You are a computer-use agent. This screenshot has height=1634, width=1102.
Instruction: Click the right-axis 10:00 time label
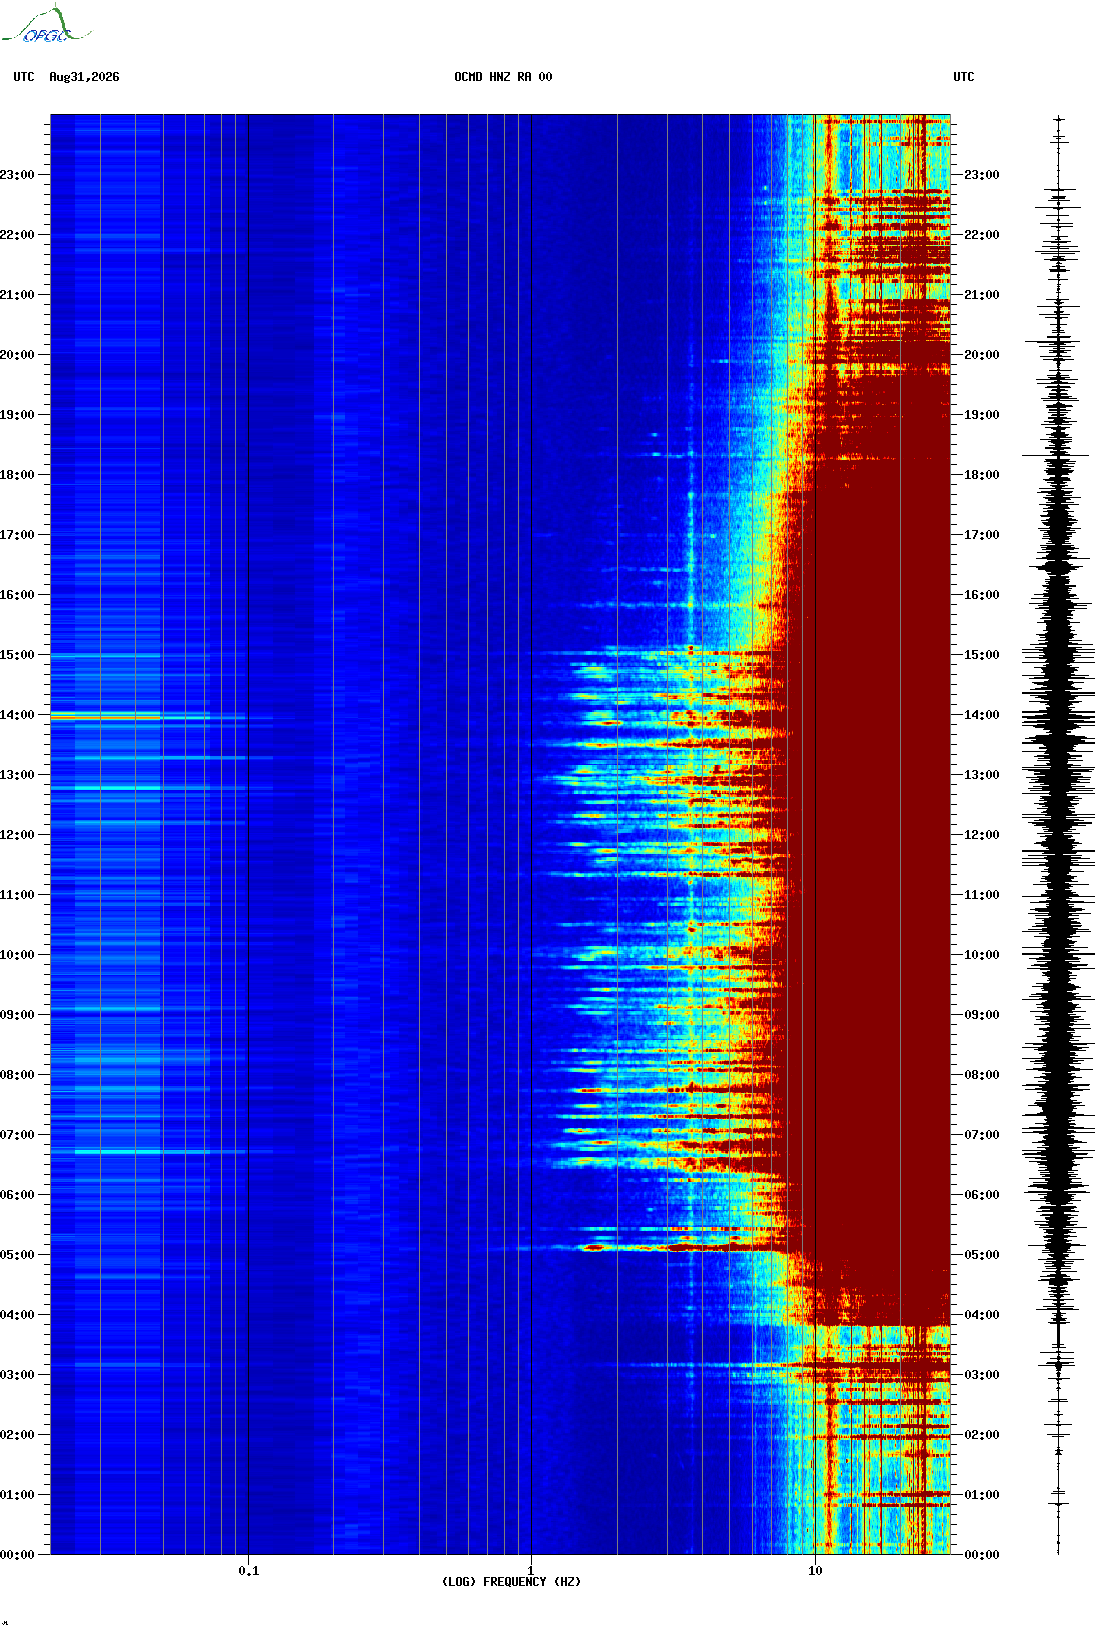pos(981,955)
